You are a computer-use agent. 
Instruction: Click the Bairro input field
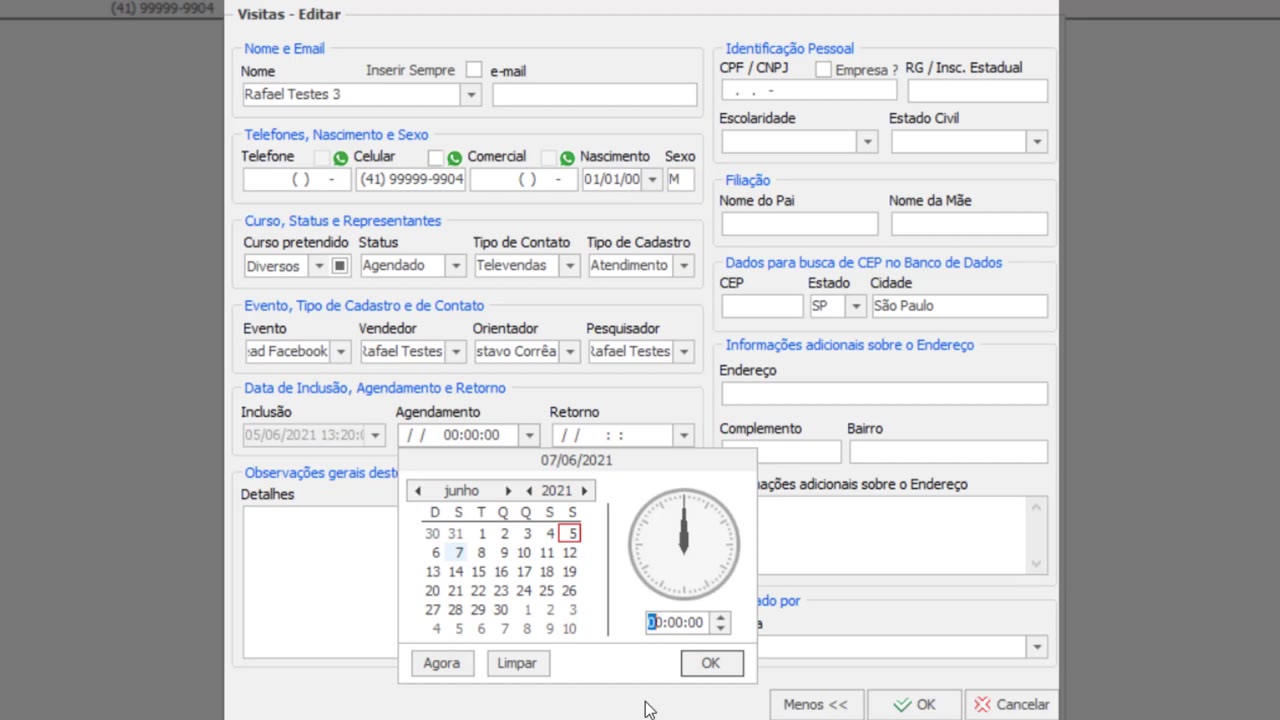point(948,452)
